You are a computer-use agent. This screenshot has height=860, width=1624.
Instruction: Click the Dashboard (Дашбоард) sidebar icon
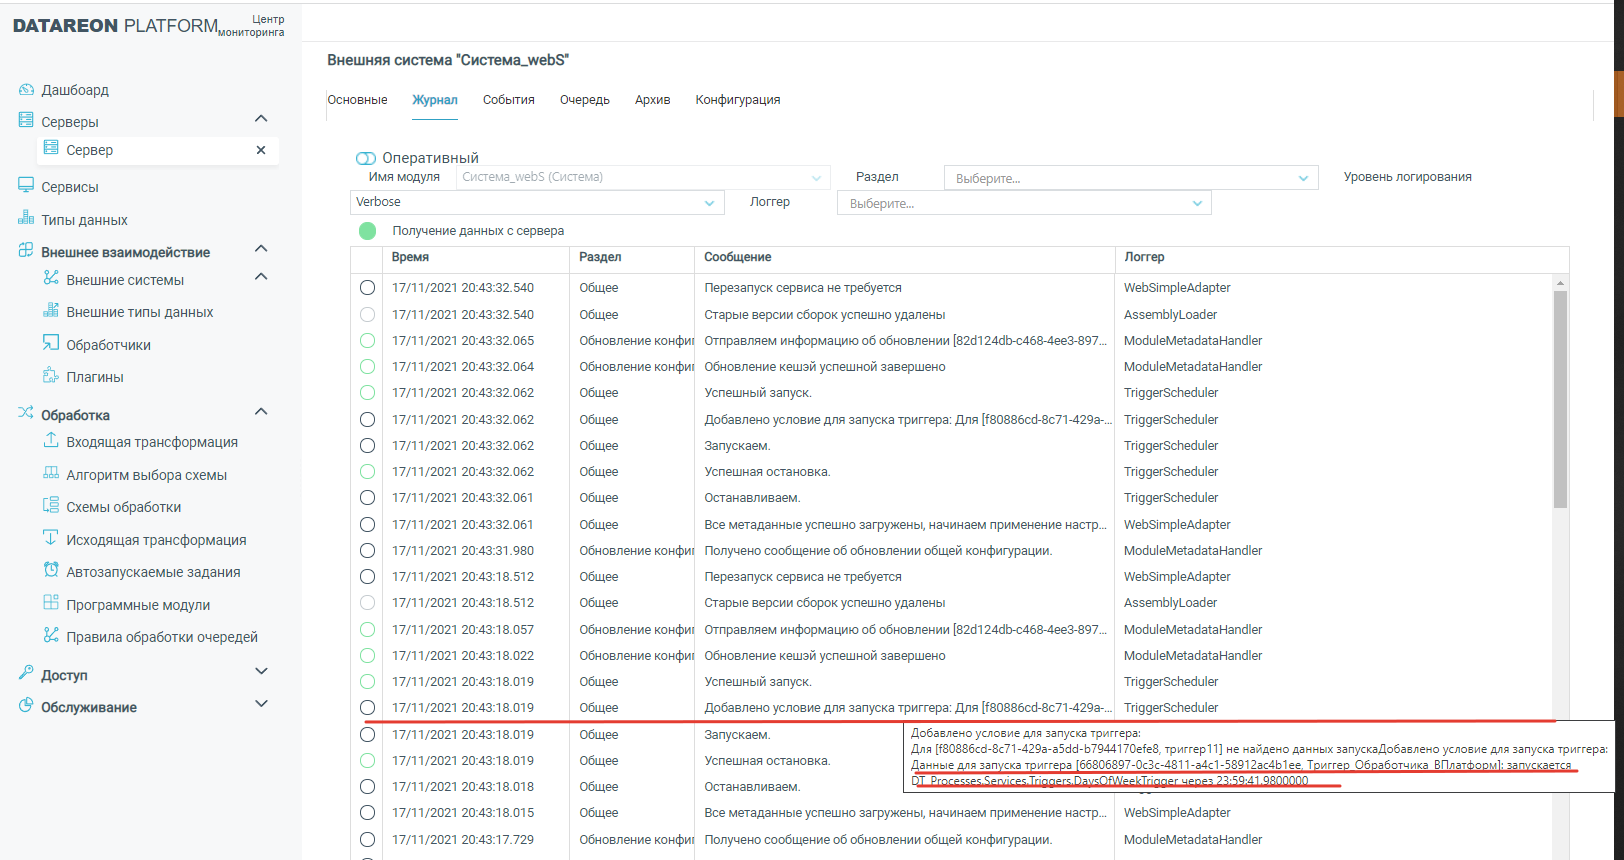click(x=26, y=90)
